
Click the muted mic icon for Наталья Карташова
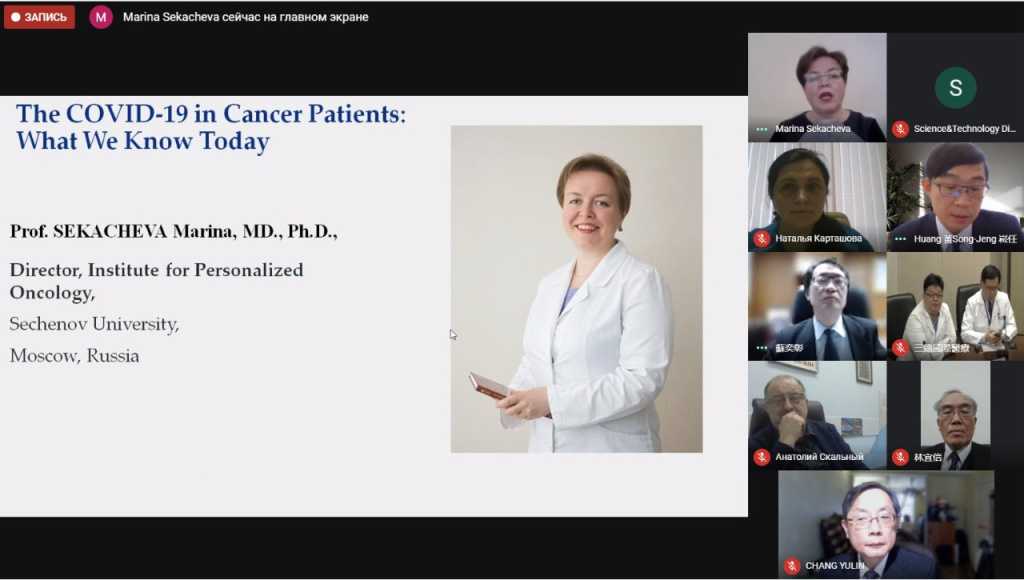click(762, 238)
